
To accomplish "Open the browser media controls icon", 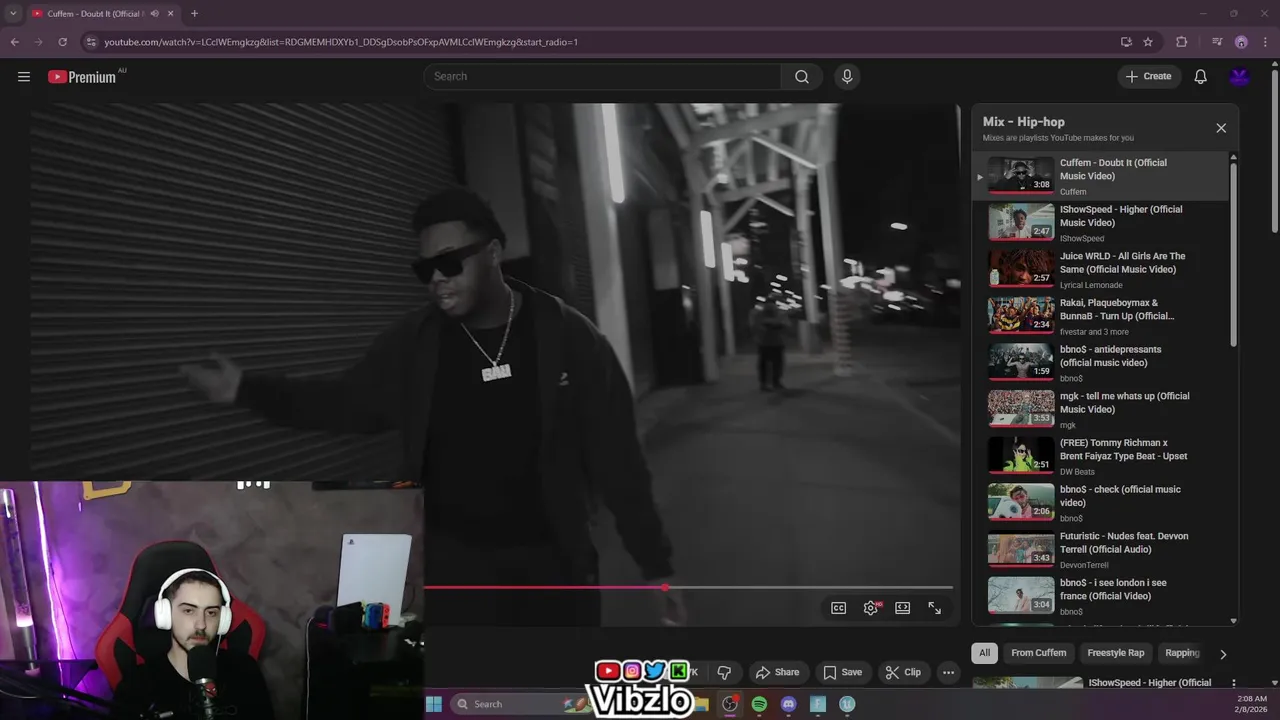I will click(x=1217, y=42).
